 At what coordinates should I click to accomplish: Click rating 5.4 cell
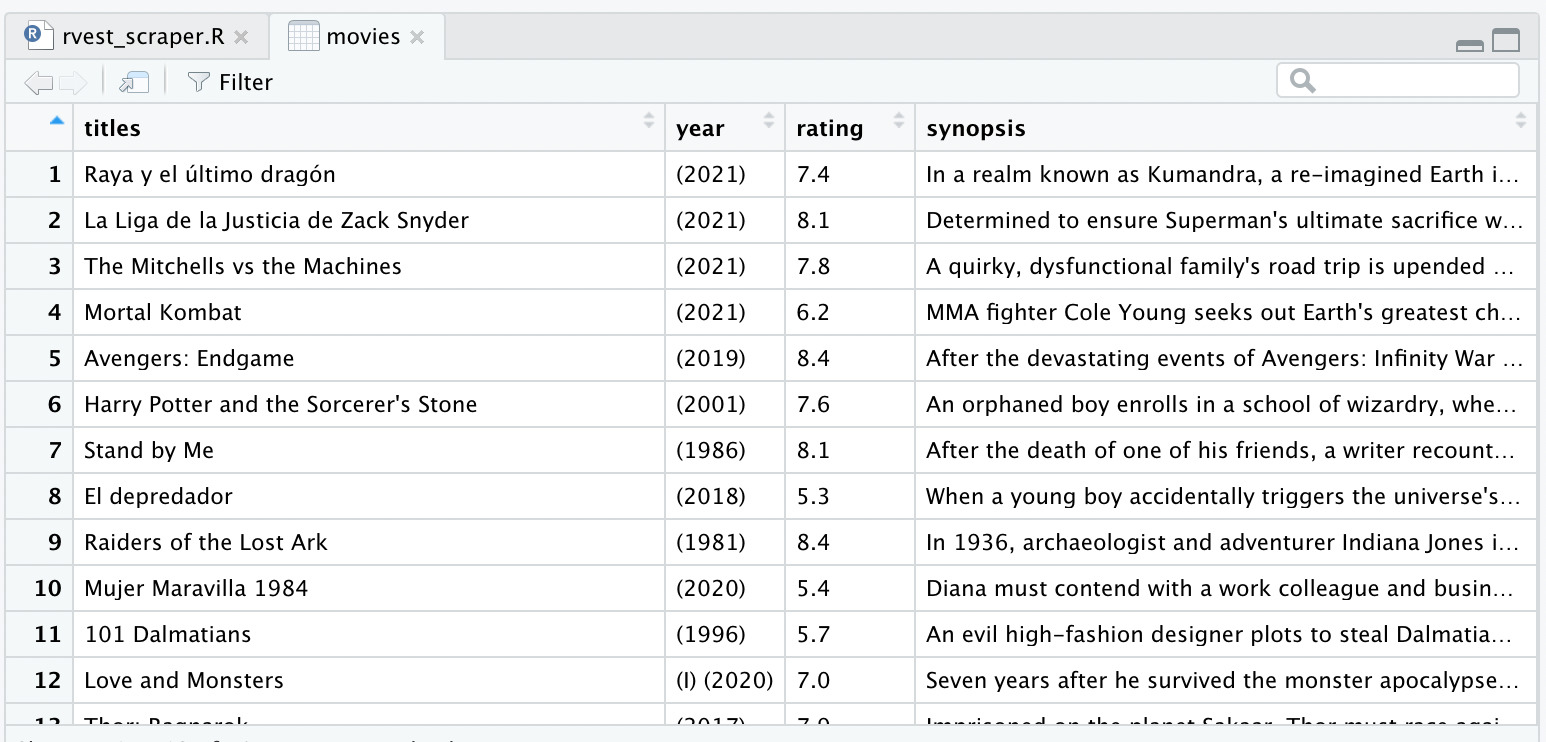(x=850, y=588)
